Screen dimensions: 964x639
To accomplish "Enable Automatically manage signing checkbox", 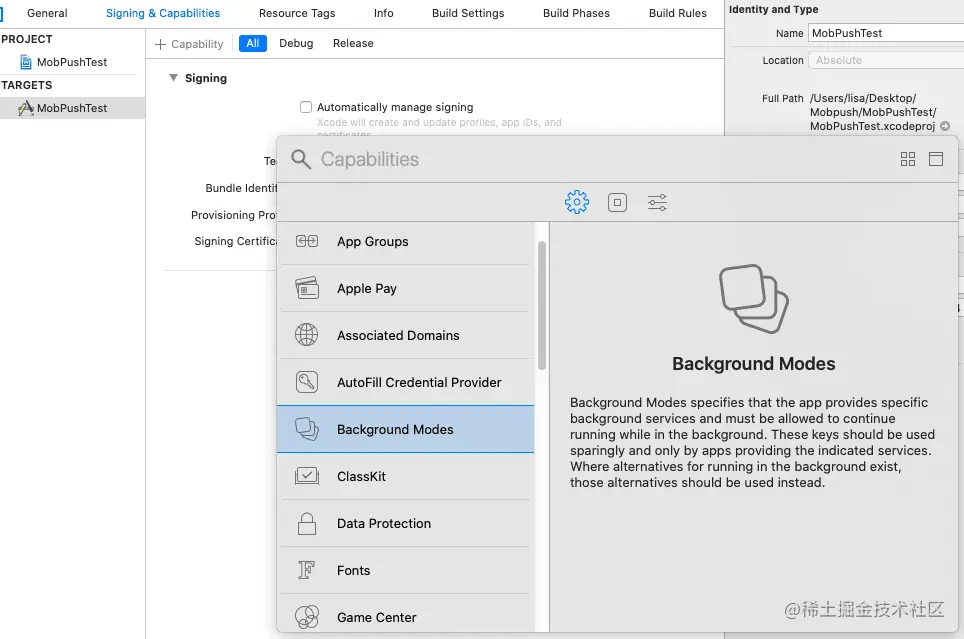I will pyautogui.click(x=306, y=107).
